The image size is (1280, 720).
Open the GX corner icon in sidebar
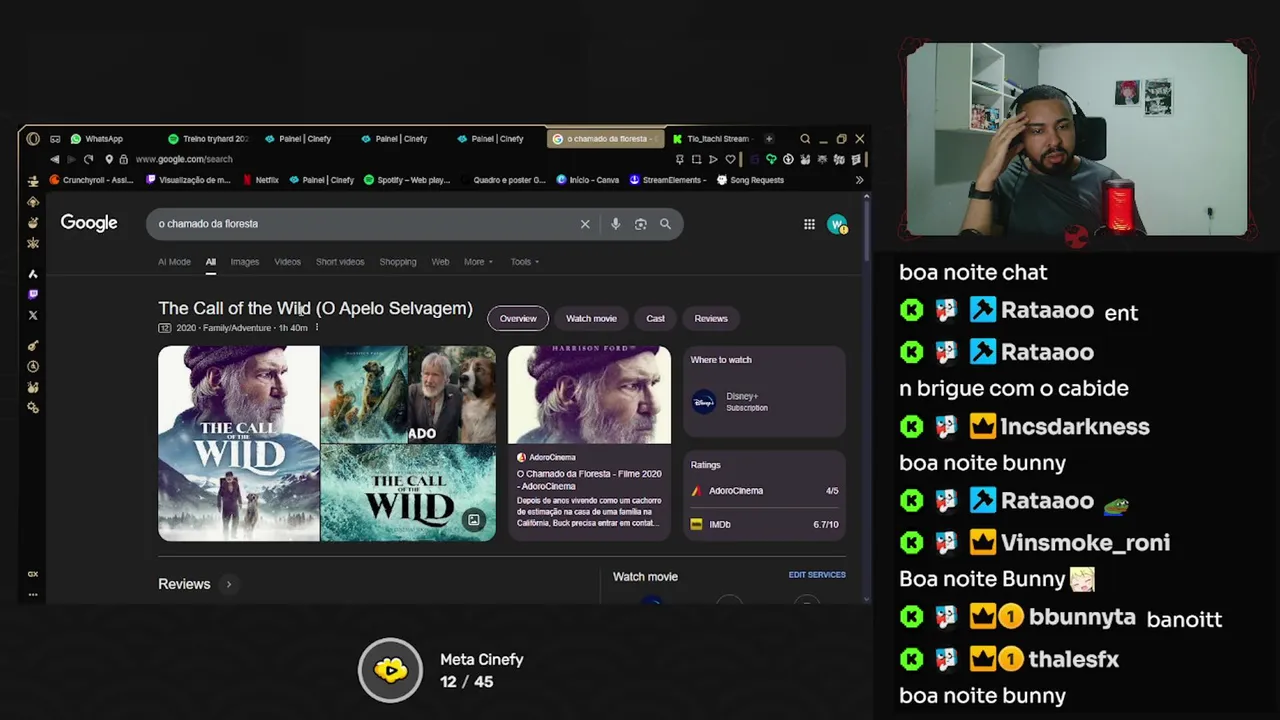coord(33,574)
